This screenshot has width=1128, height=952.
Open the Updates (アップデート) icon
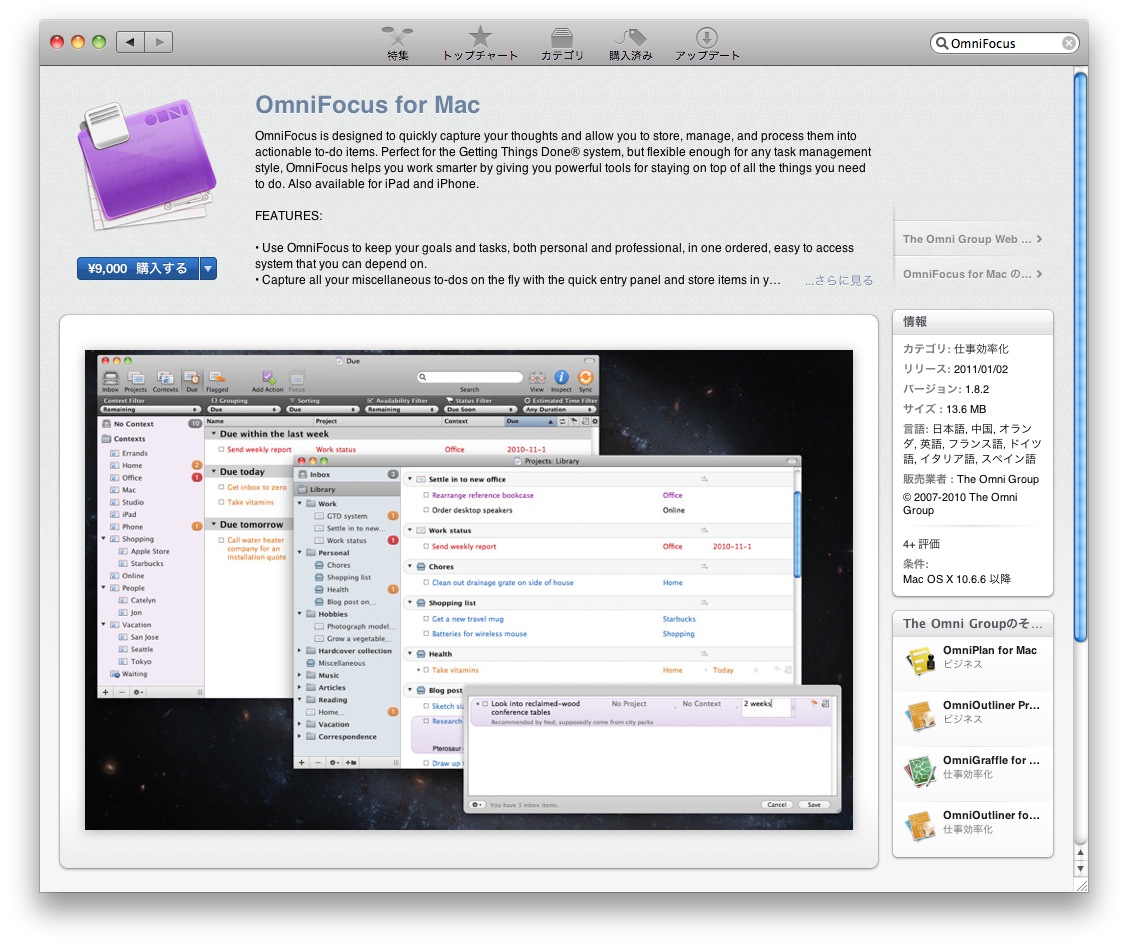(707, 39)
